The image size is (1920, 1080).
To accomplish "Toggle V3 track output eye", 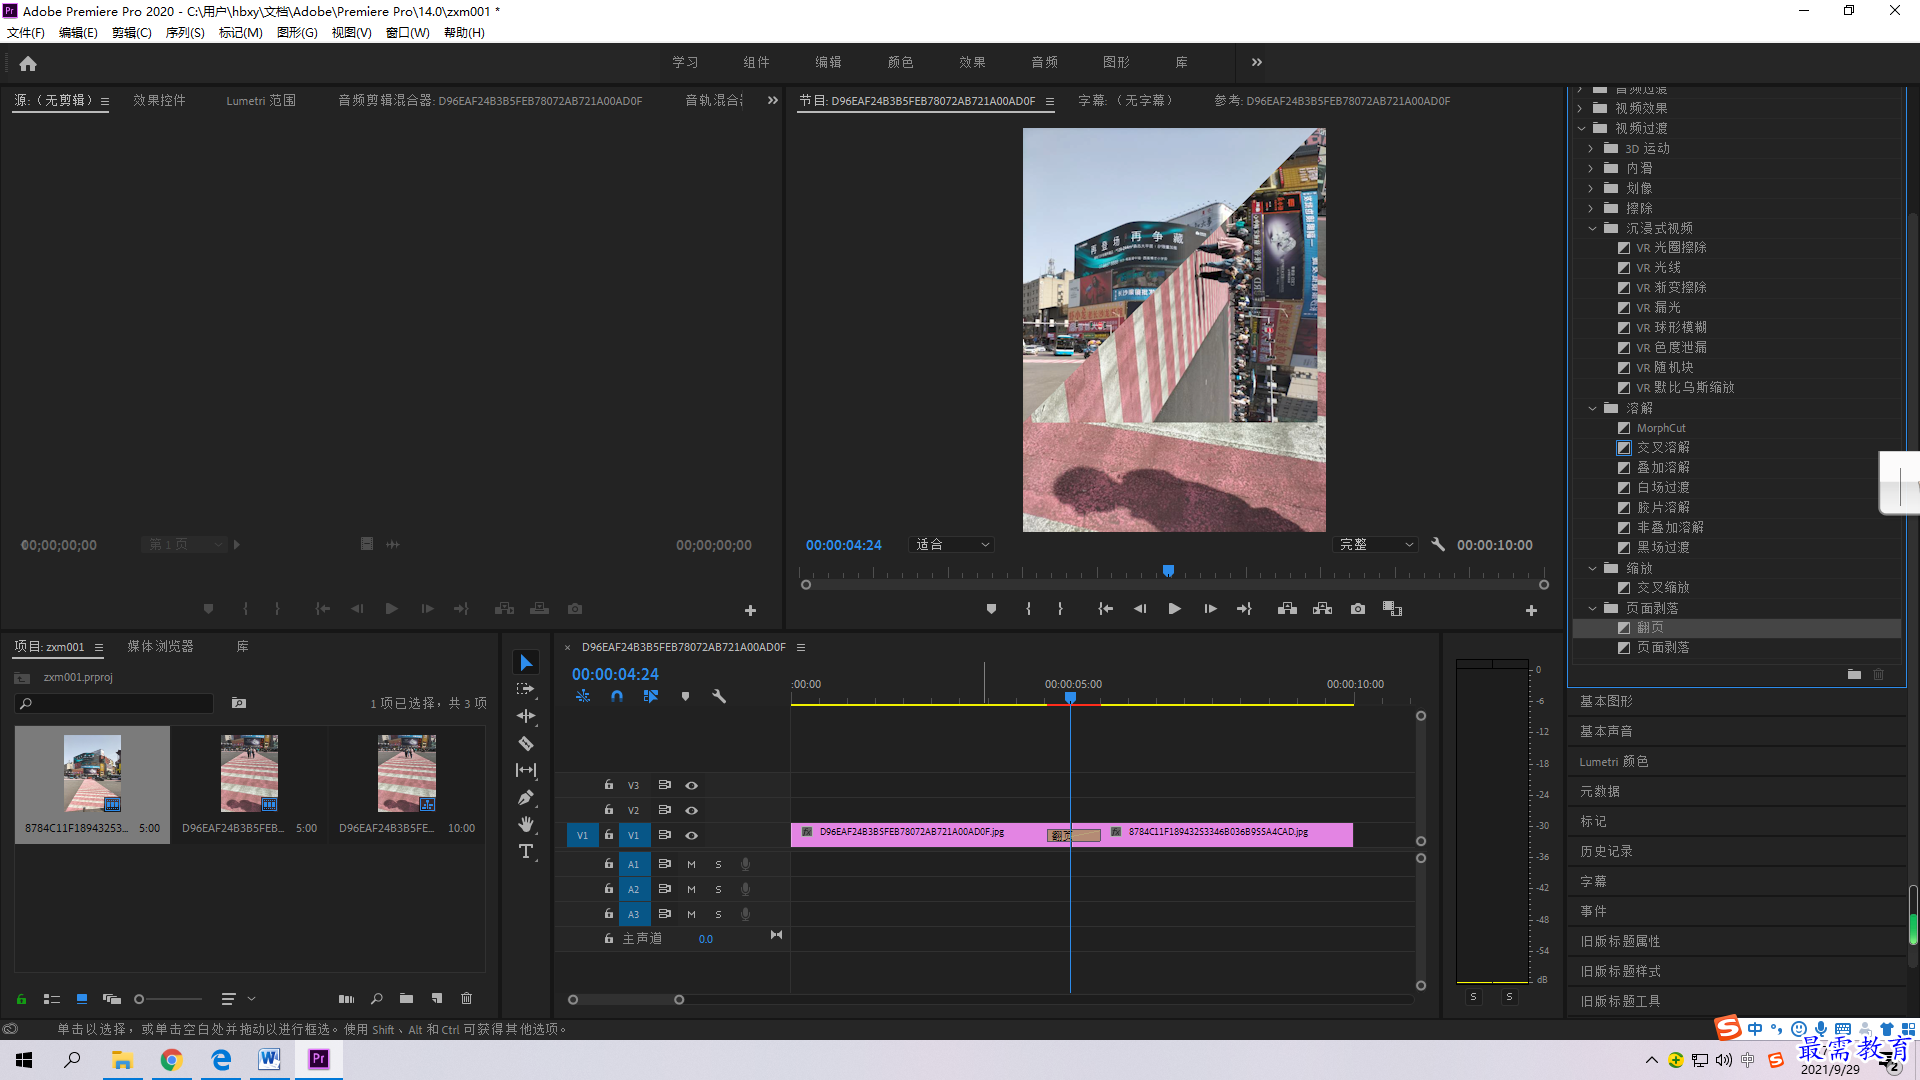I will coord(691,785).
